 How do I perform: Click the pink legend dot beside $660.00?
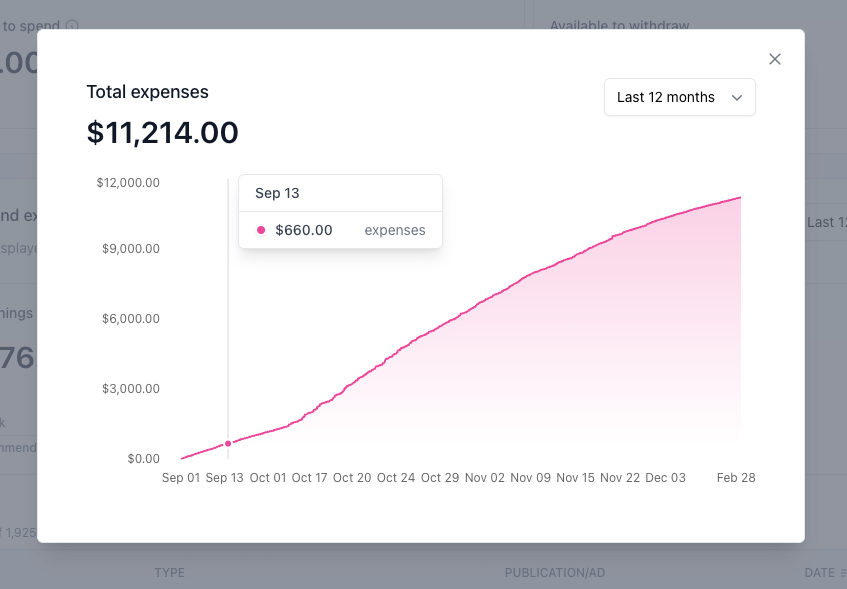261,230
